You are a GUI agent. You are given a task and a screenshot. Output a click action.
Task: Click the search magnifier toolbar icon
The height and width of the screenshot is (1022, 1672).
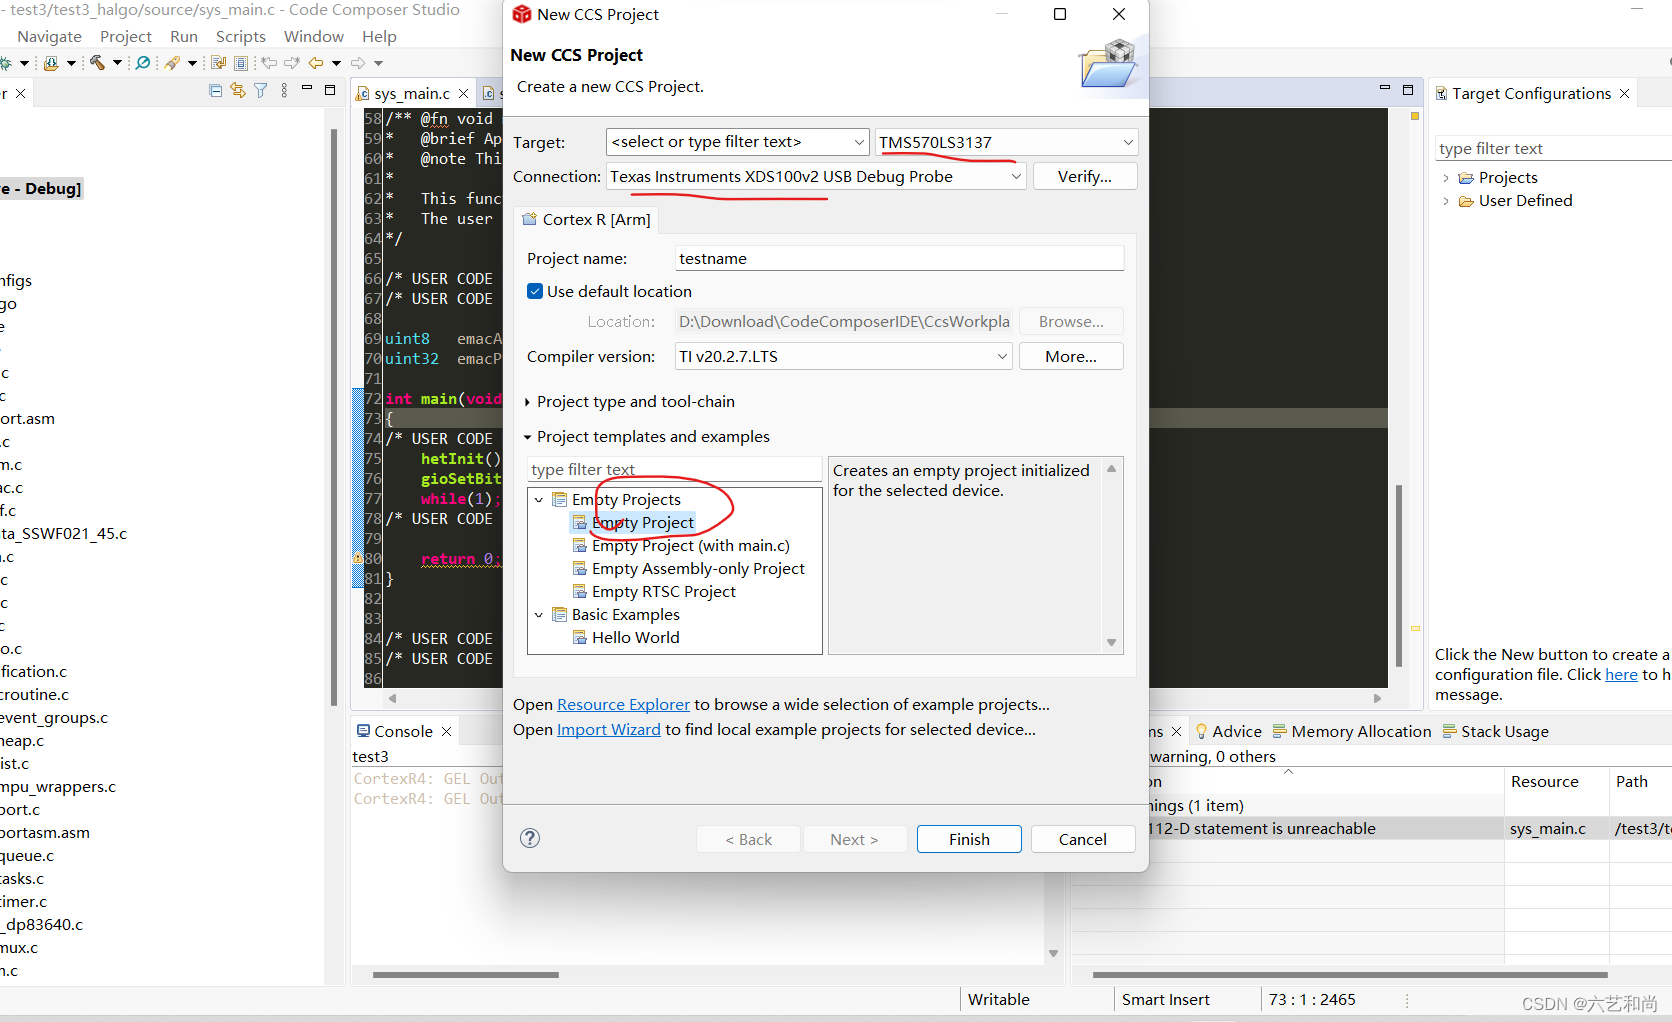(143, 63)
